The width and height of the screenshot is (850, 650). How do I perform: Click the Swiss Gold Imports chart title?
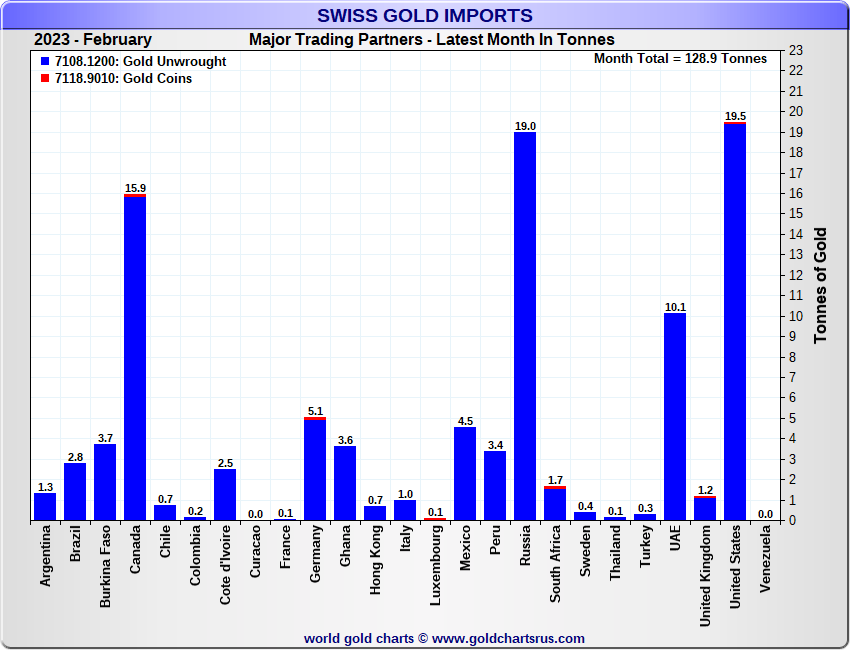424,15
